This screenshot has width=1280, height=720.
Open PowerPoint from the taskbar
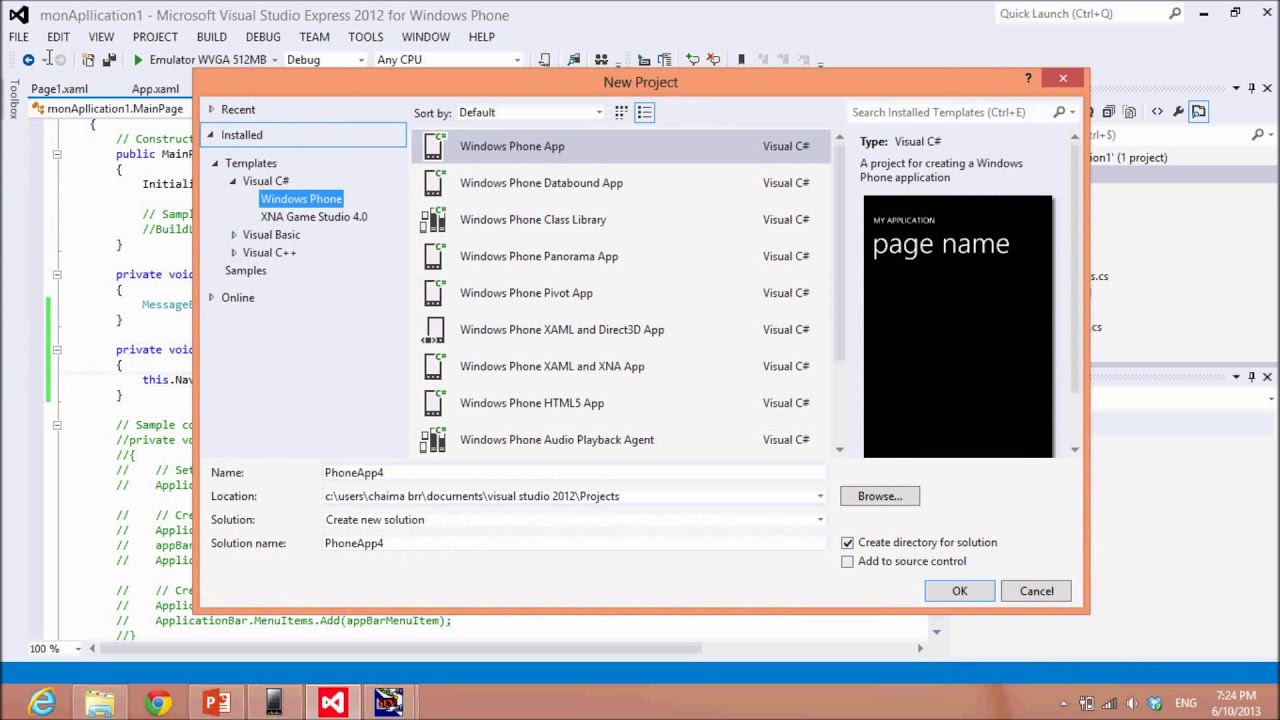pyautogui.click(x=216, y=703)
